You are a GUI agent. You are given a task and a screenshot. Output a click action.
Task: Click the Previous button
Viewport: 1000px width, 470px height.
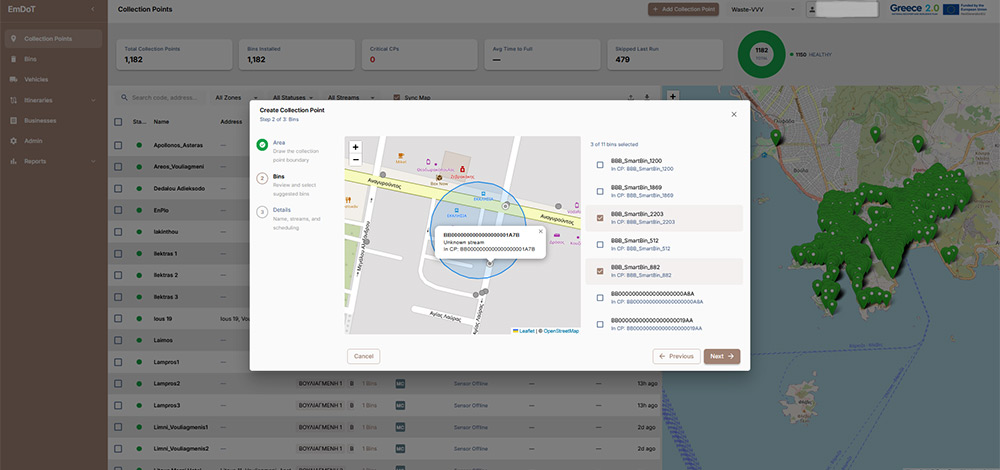[676, 356]
